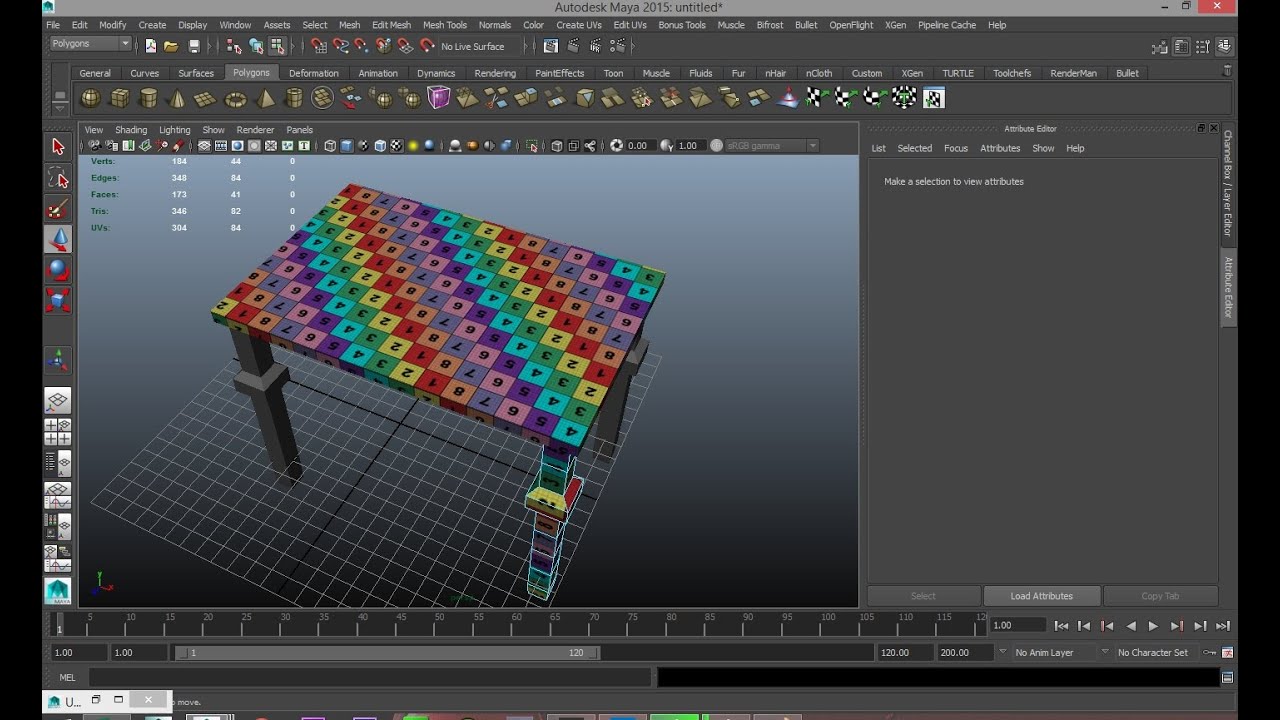Viewport: 1280px width, 720px height.
Task: Switch to the Toolchefs shelf tab
Action: (x=1012, y=73)
